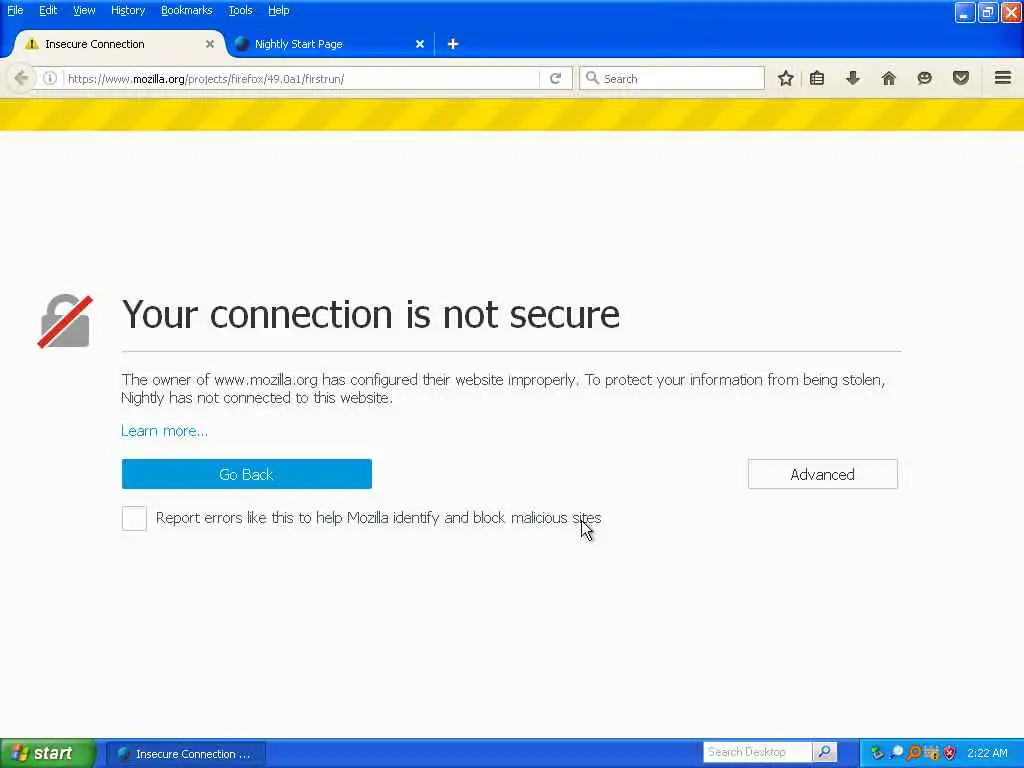
Task: Click the Search Desktop magnifier button
Action: coord(824,752)
